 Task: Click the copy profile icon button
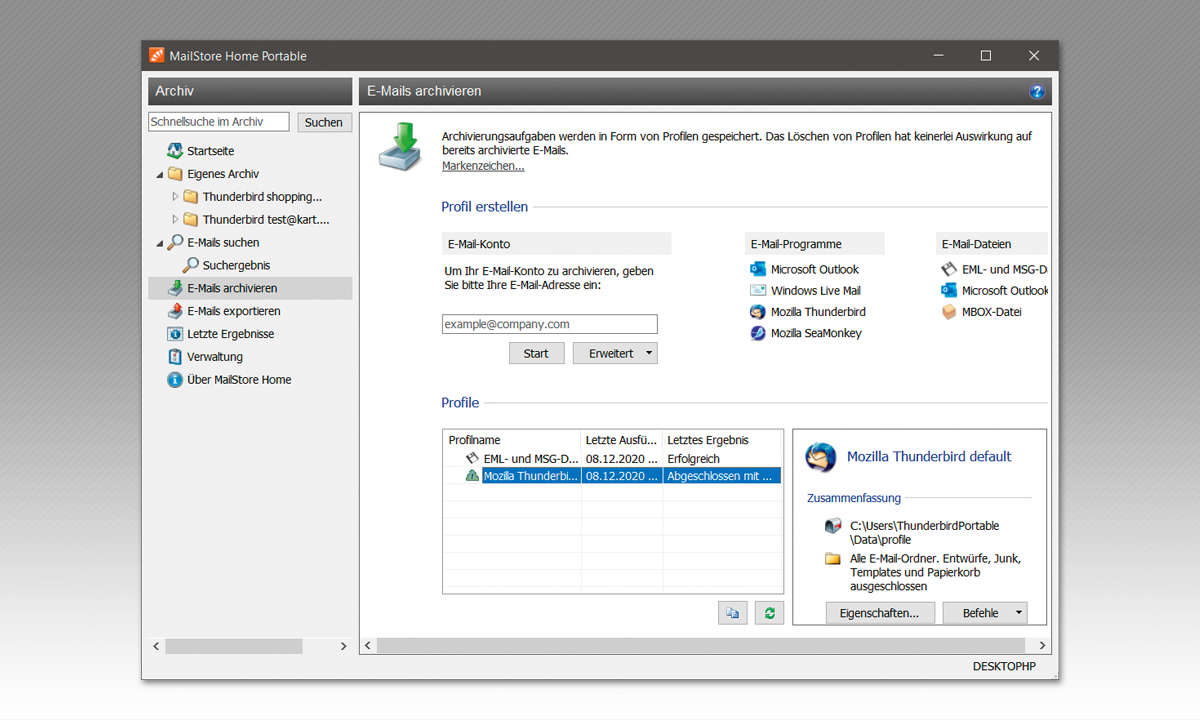coord(733,613)
